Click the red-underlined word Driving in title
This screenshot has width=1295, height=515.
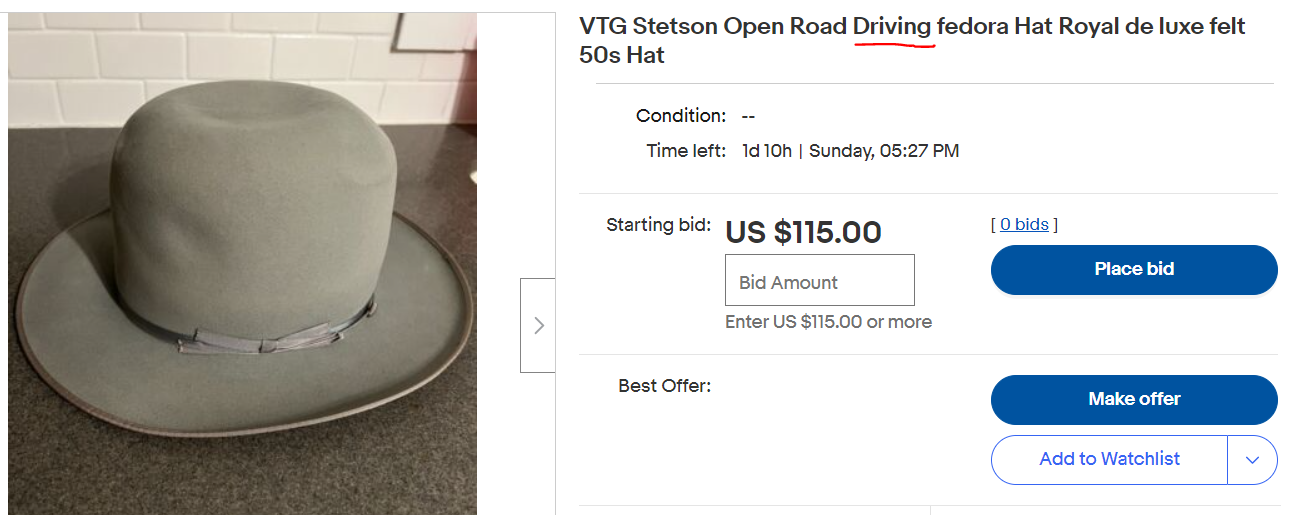coord(892,27)
